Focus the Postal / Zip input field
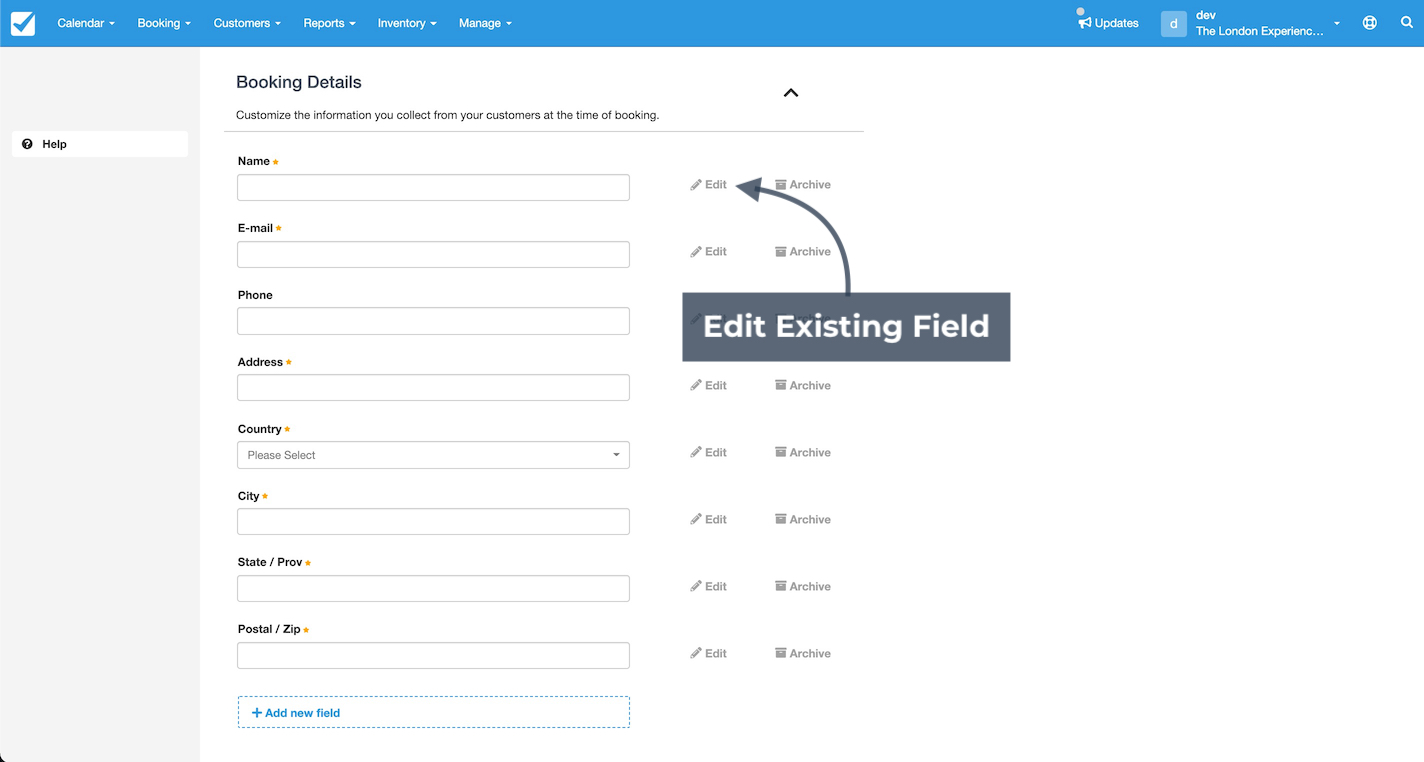 433,656
